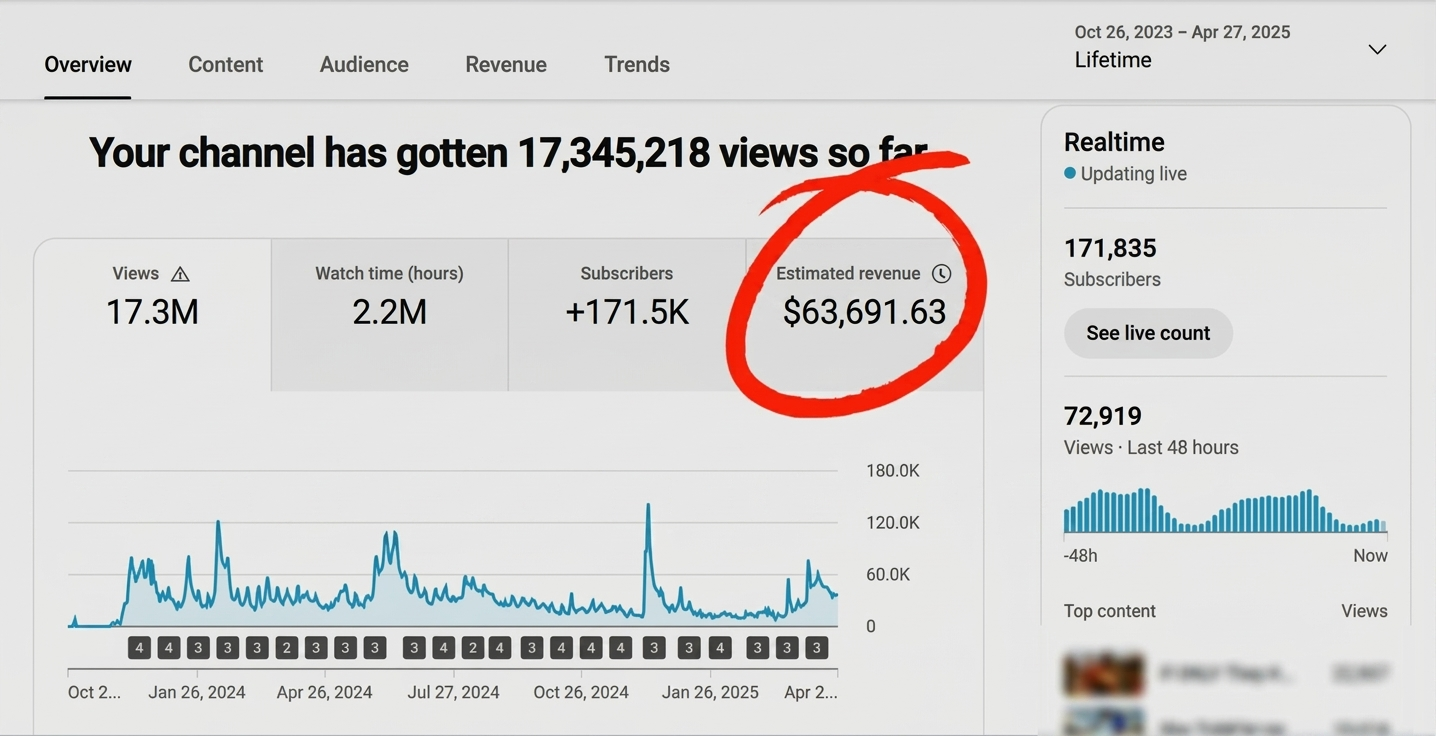Click the -48h label under realtime chart
This screenshot has width=1436, height=736.
coord(1081,556)
